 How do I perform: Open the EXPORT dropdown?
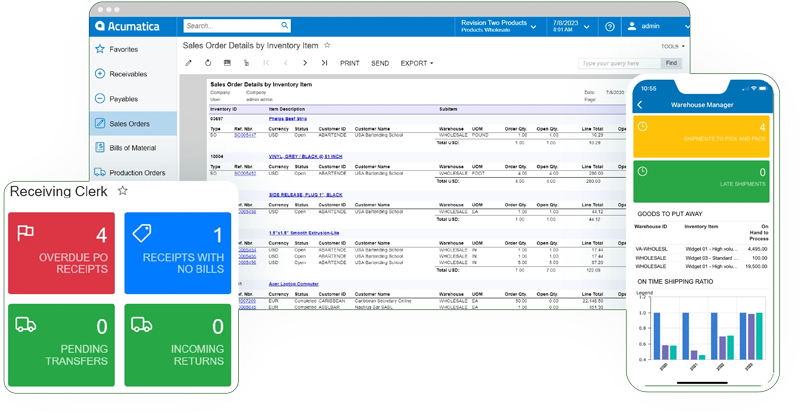click(417, 63)
